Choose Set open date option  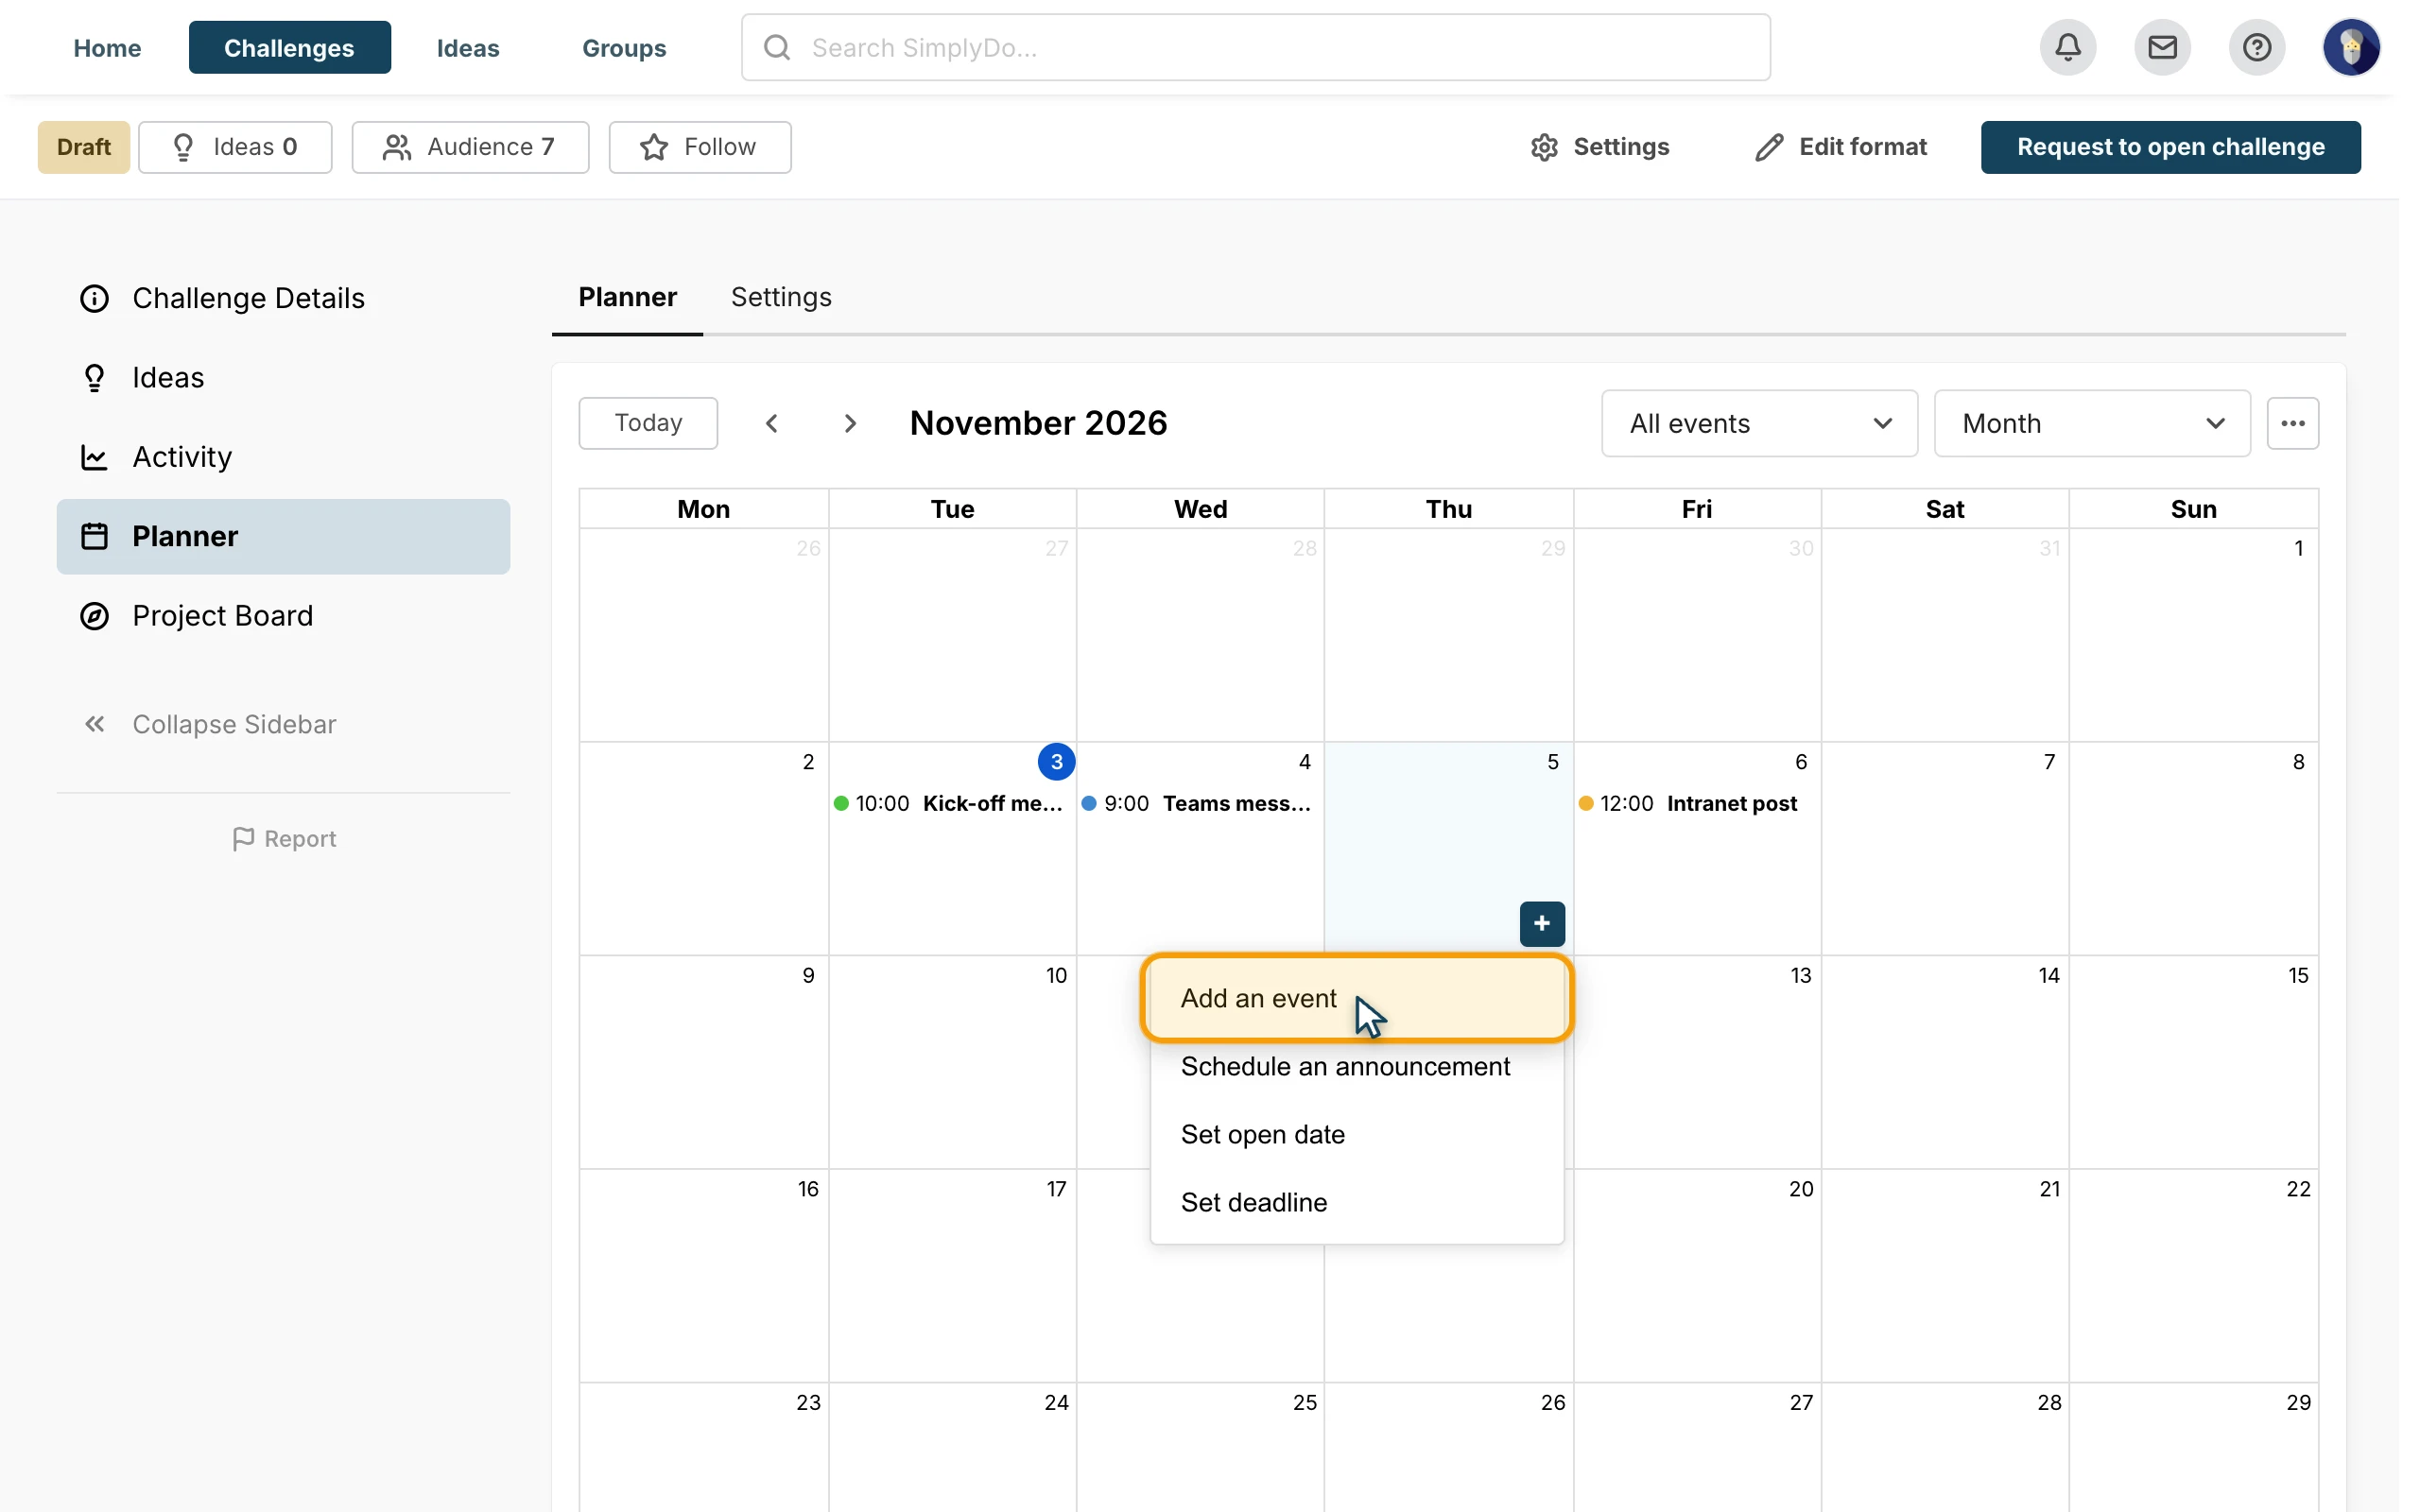(x=1357, y=1134)
